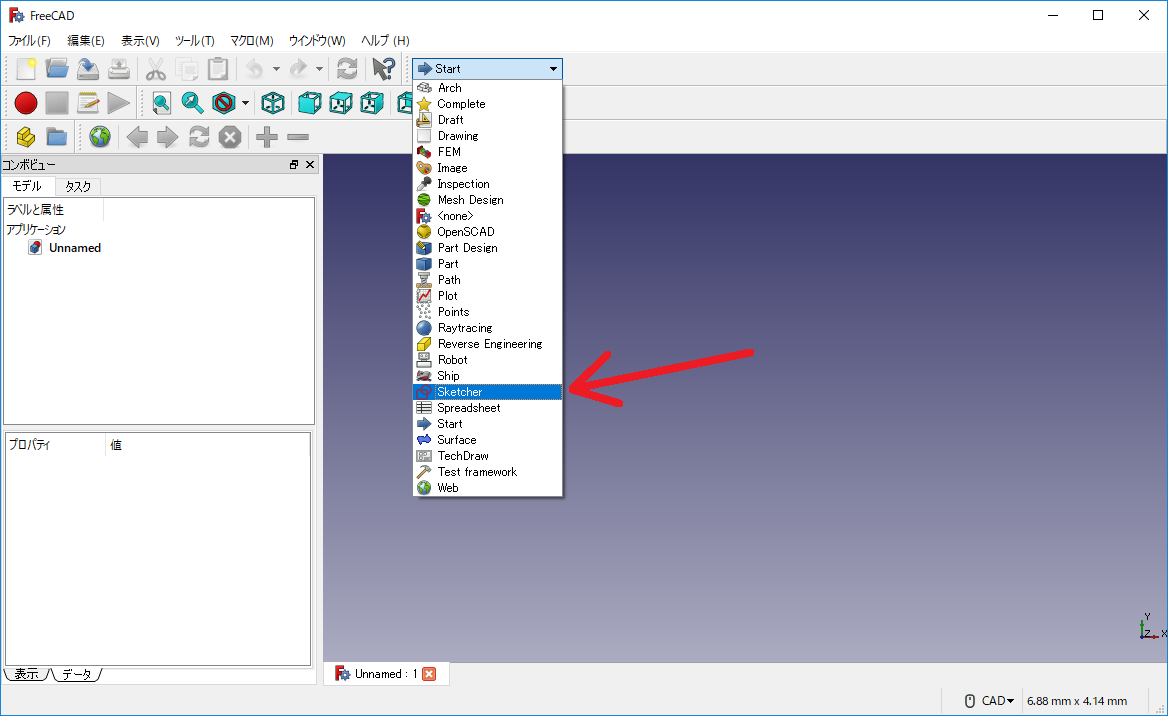Select the データ tab under the property panel
1168x716 pixels.
coord(77,674)
